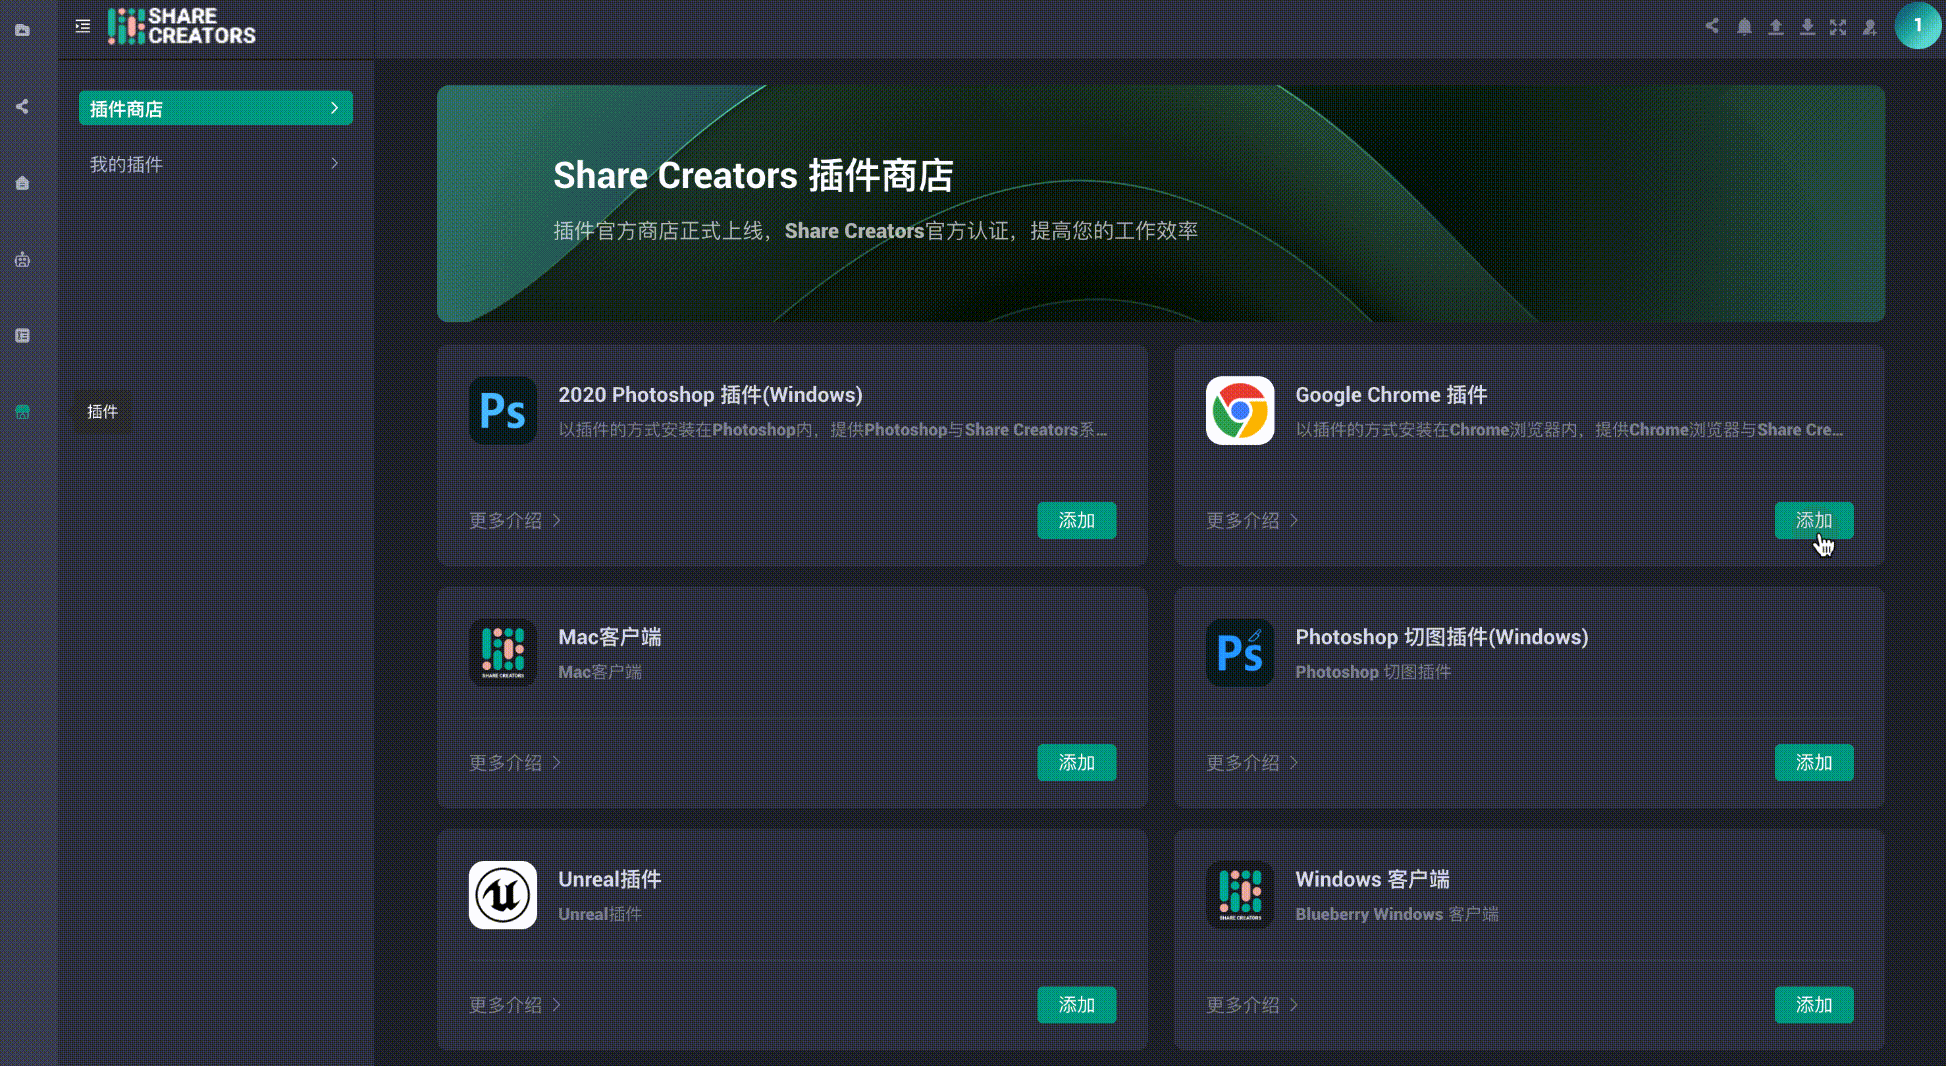Click the Google Chrome plugin icon
This screenshot has height=1066, width=1946.
1240,410
